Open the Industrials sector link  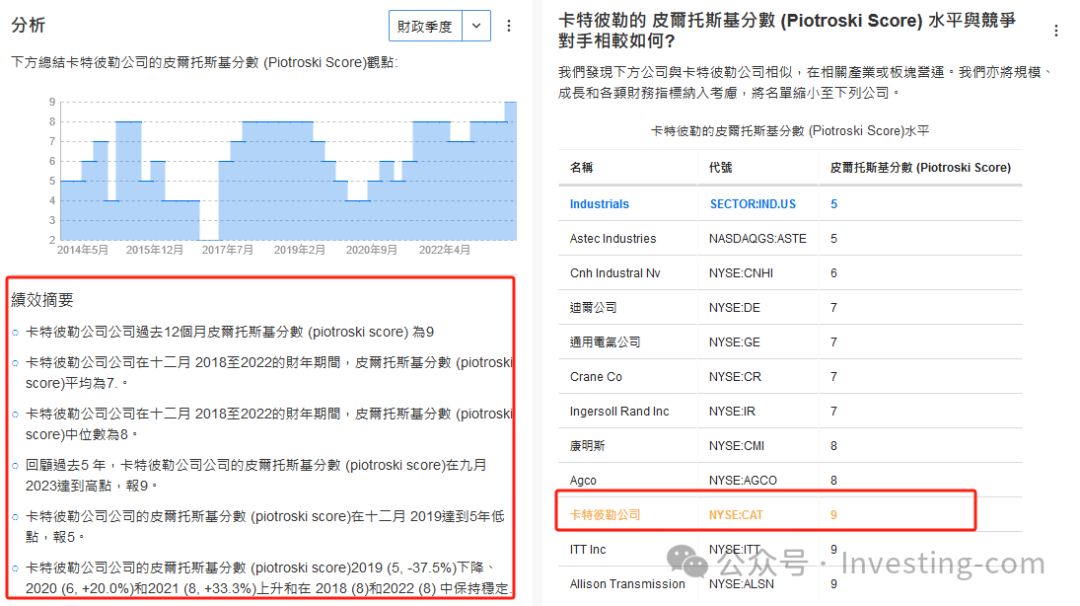click(x=599, y=204)
